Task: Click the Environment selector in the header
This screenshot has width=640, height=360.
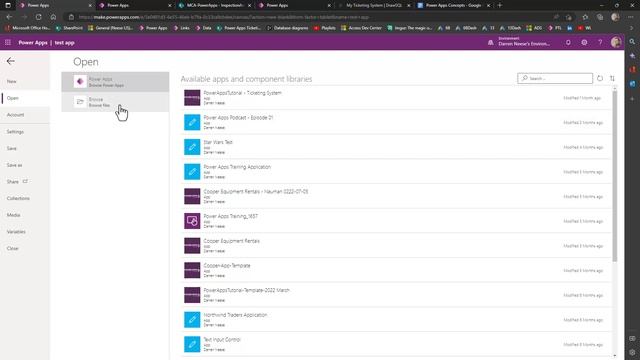Action: pyautogui.click(x=524, y=42)
